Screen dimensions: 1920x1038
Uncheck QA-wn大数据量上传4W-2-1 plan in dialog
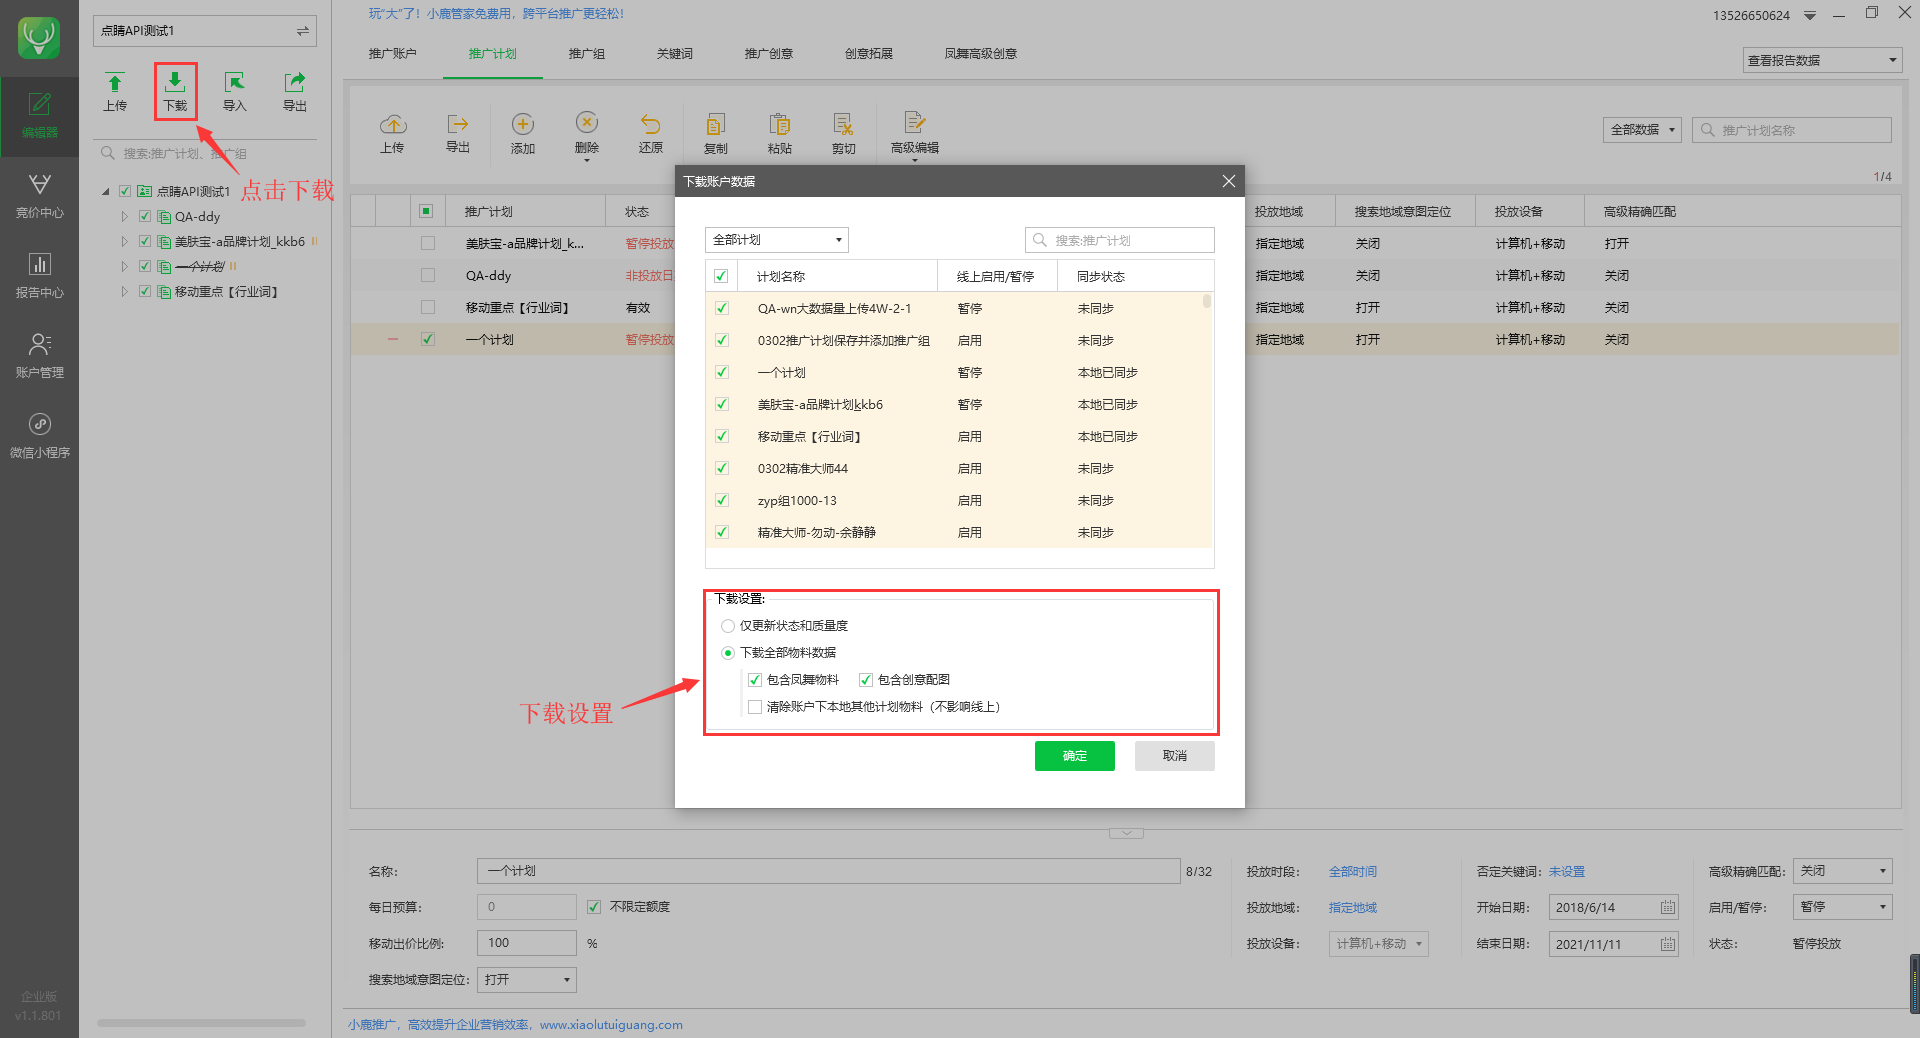(721, 308)
